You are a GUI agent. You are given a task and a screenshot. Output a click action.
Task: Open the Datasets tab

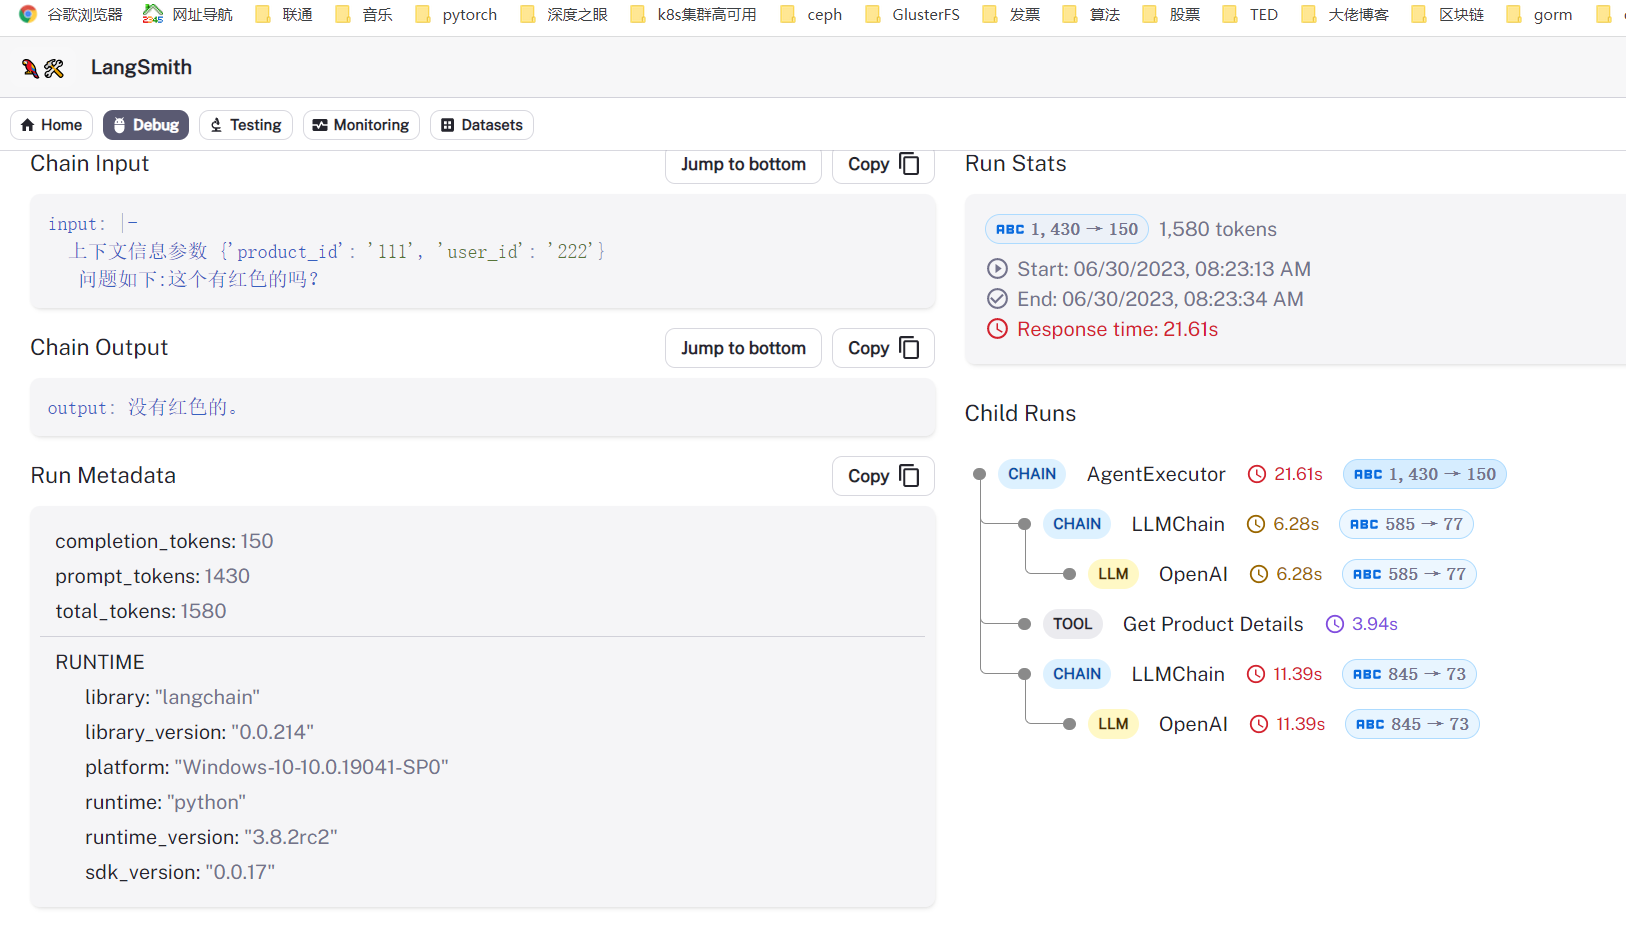(x=481, y=124)
